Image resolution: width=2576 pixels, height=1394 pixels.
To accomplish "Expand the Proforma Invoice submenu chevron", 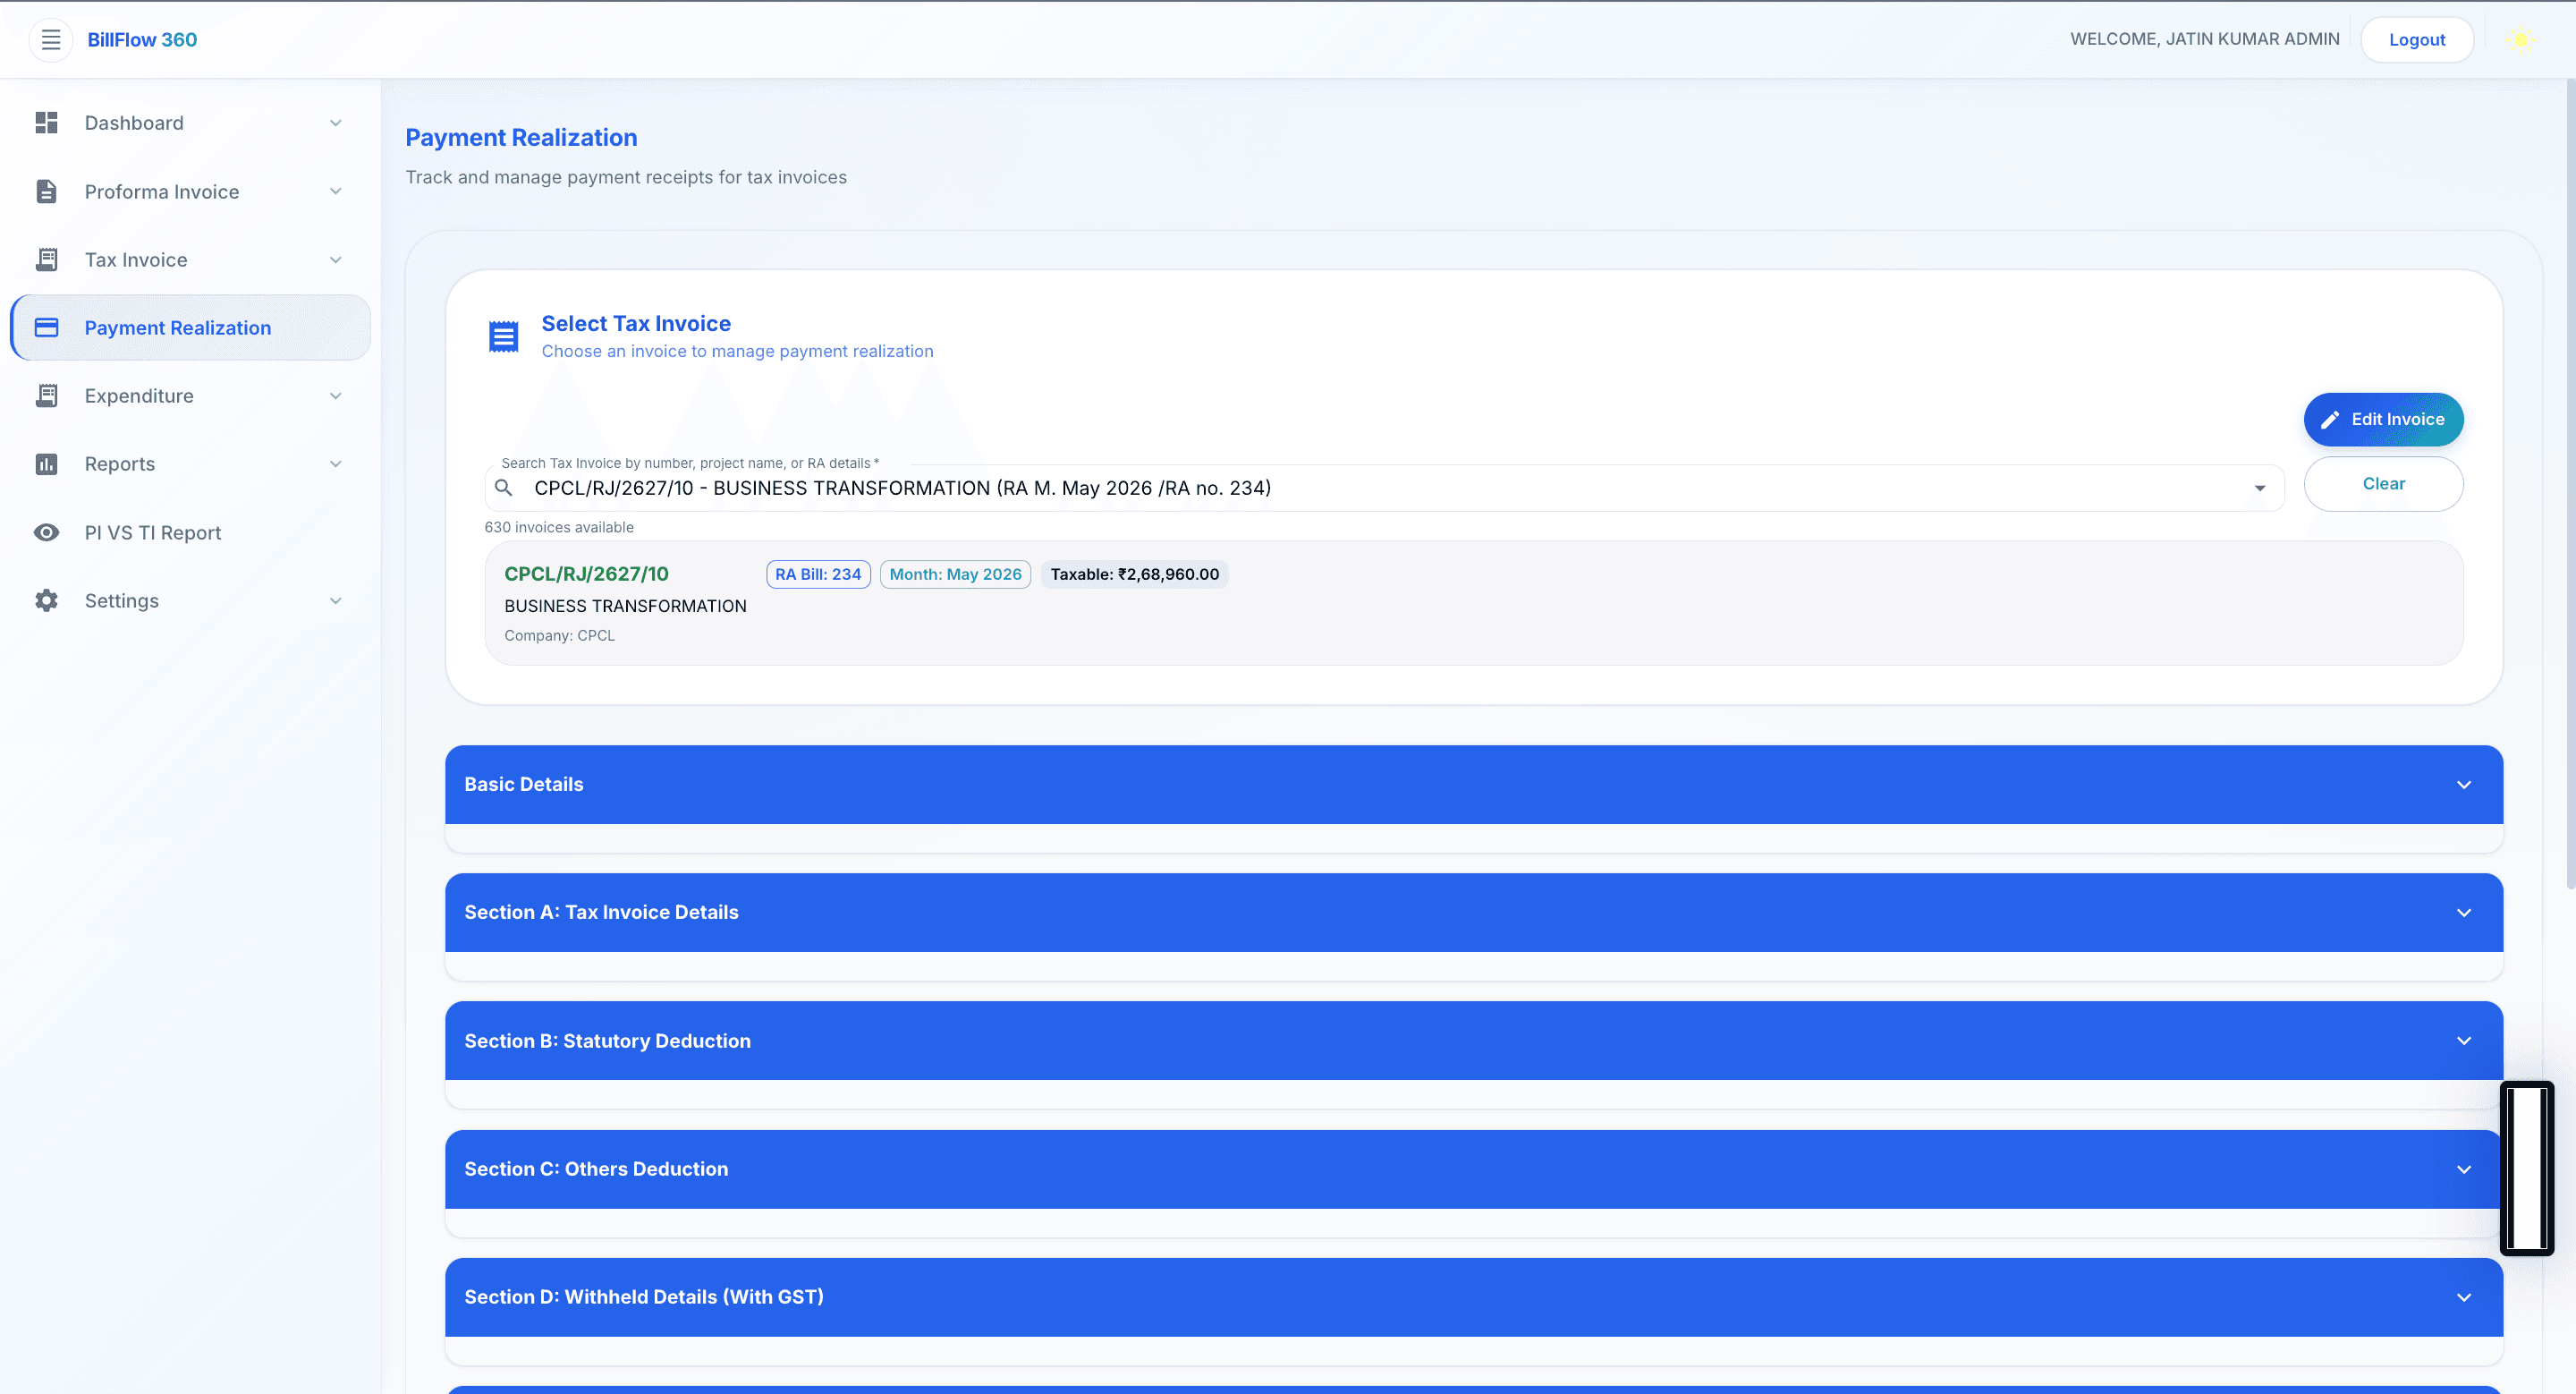I will [336, 191].
